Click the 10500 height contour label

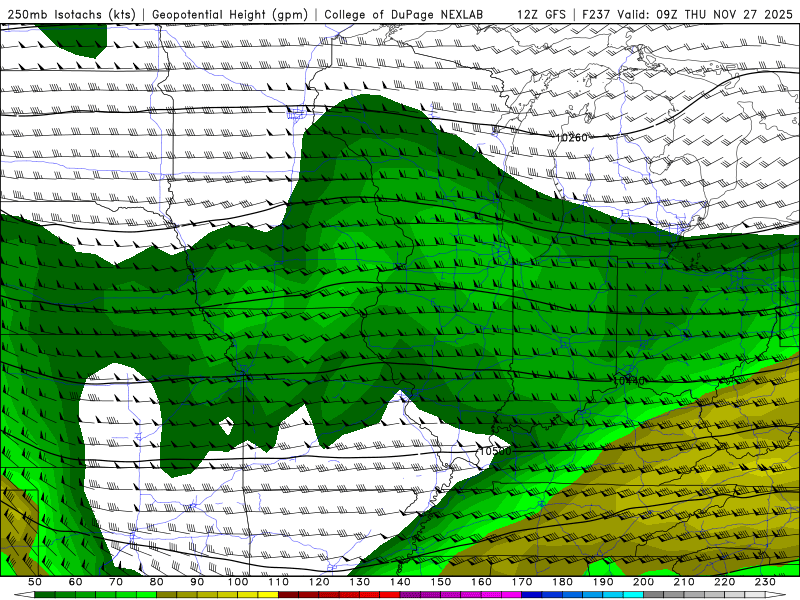[495, 451]
